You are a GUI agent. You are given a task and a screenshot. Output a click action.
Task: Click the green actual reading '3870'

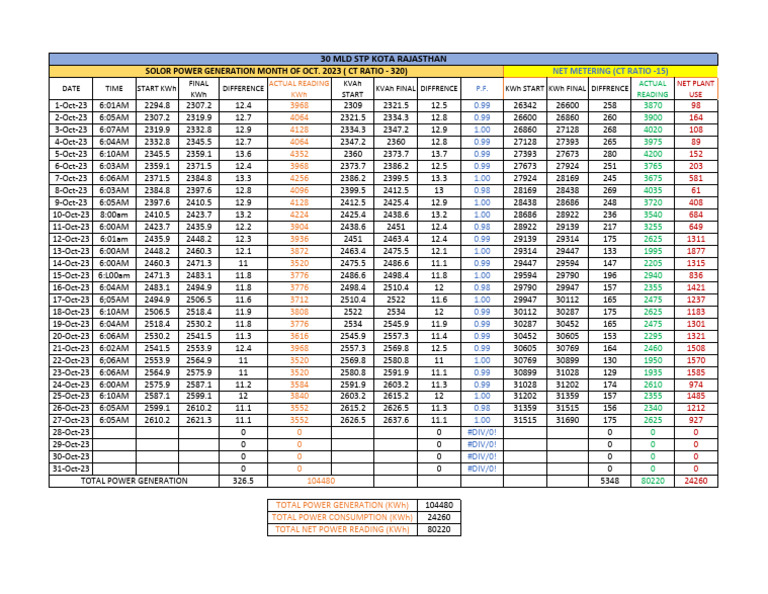(652, 105)
